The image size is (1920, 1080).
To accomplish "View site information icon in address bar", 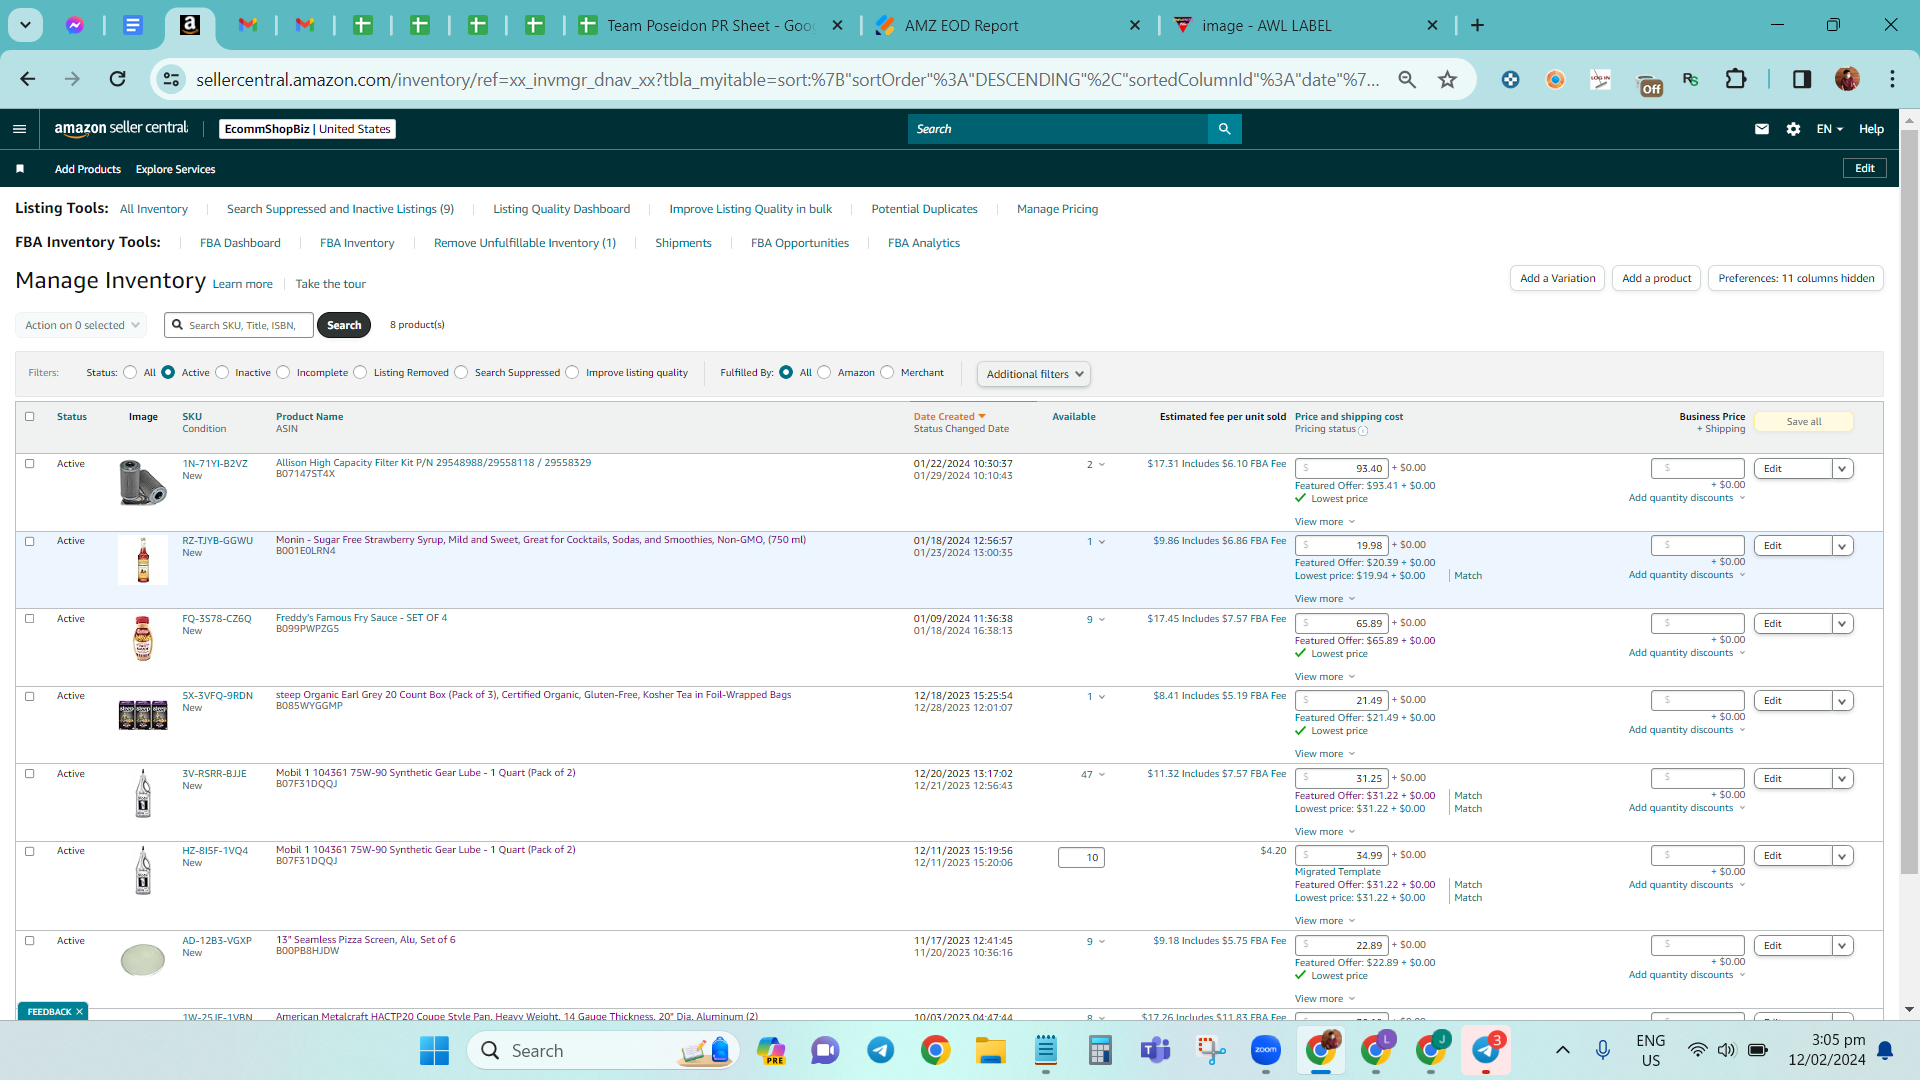I will coord(171,79).
